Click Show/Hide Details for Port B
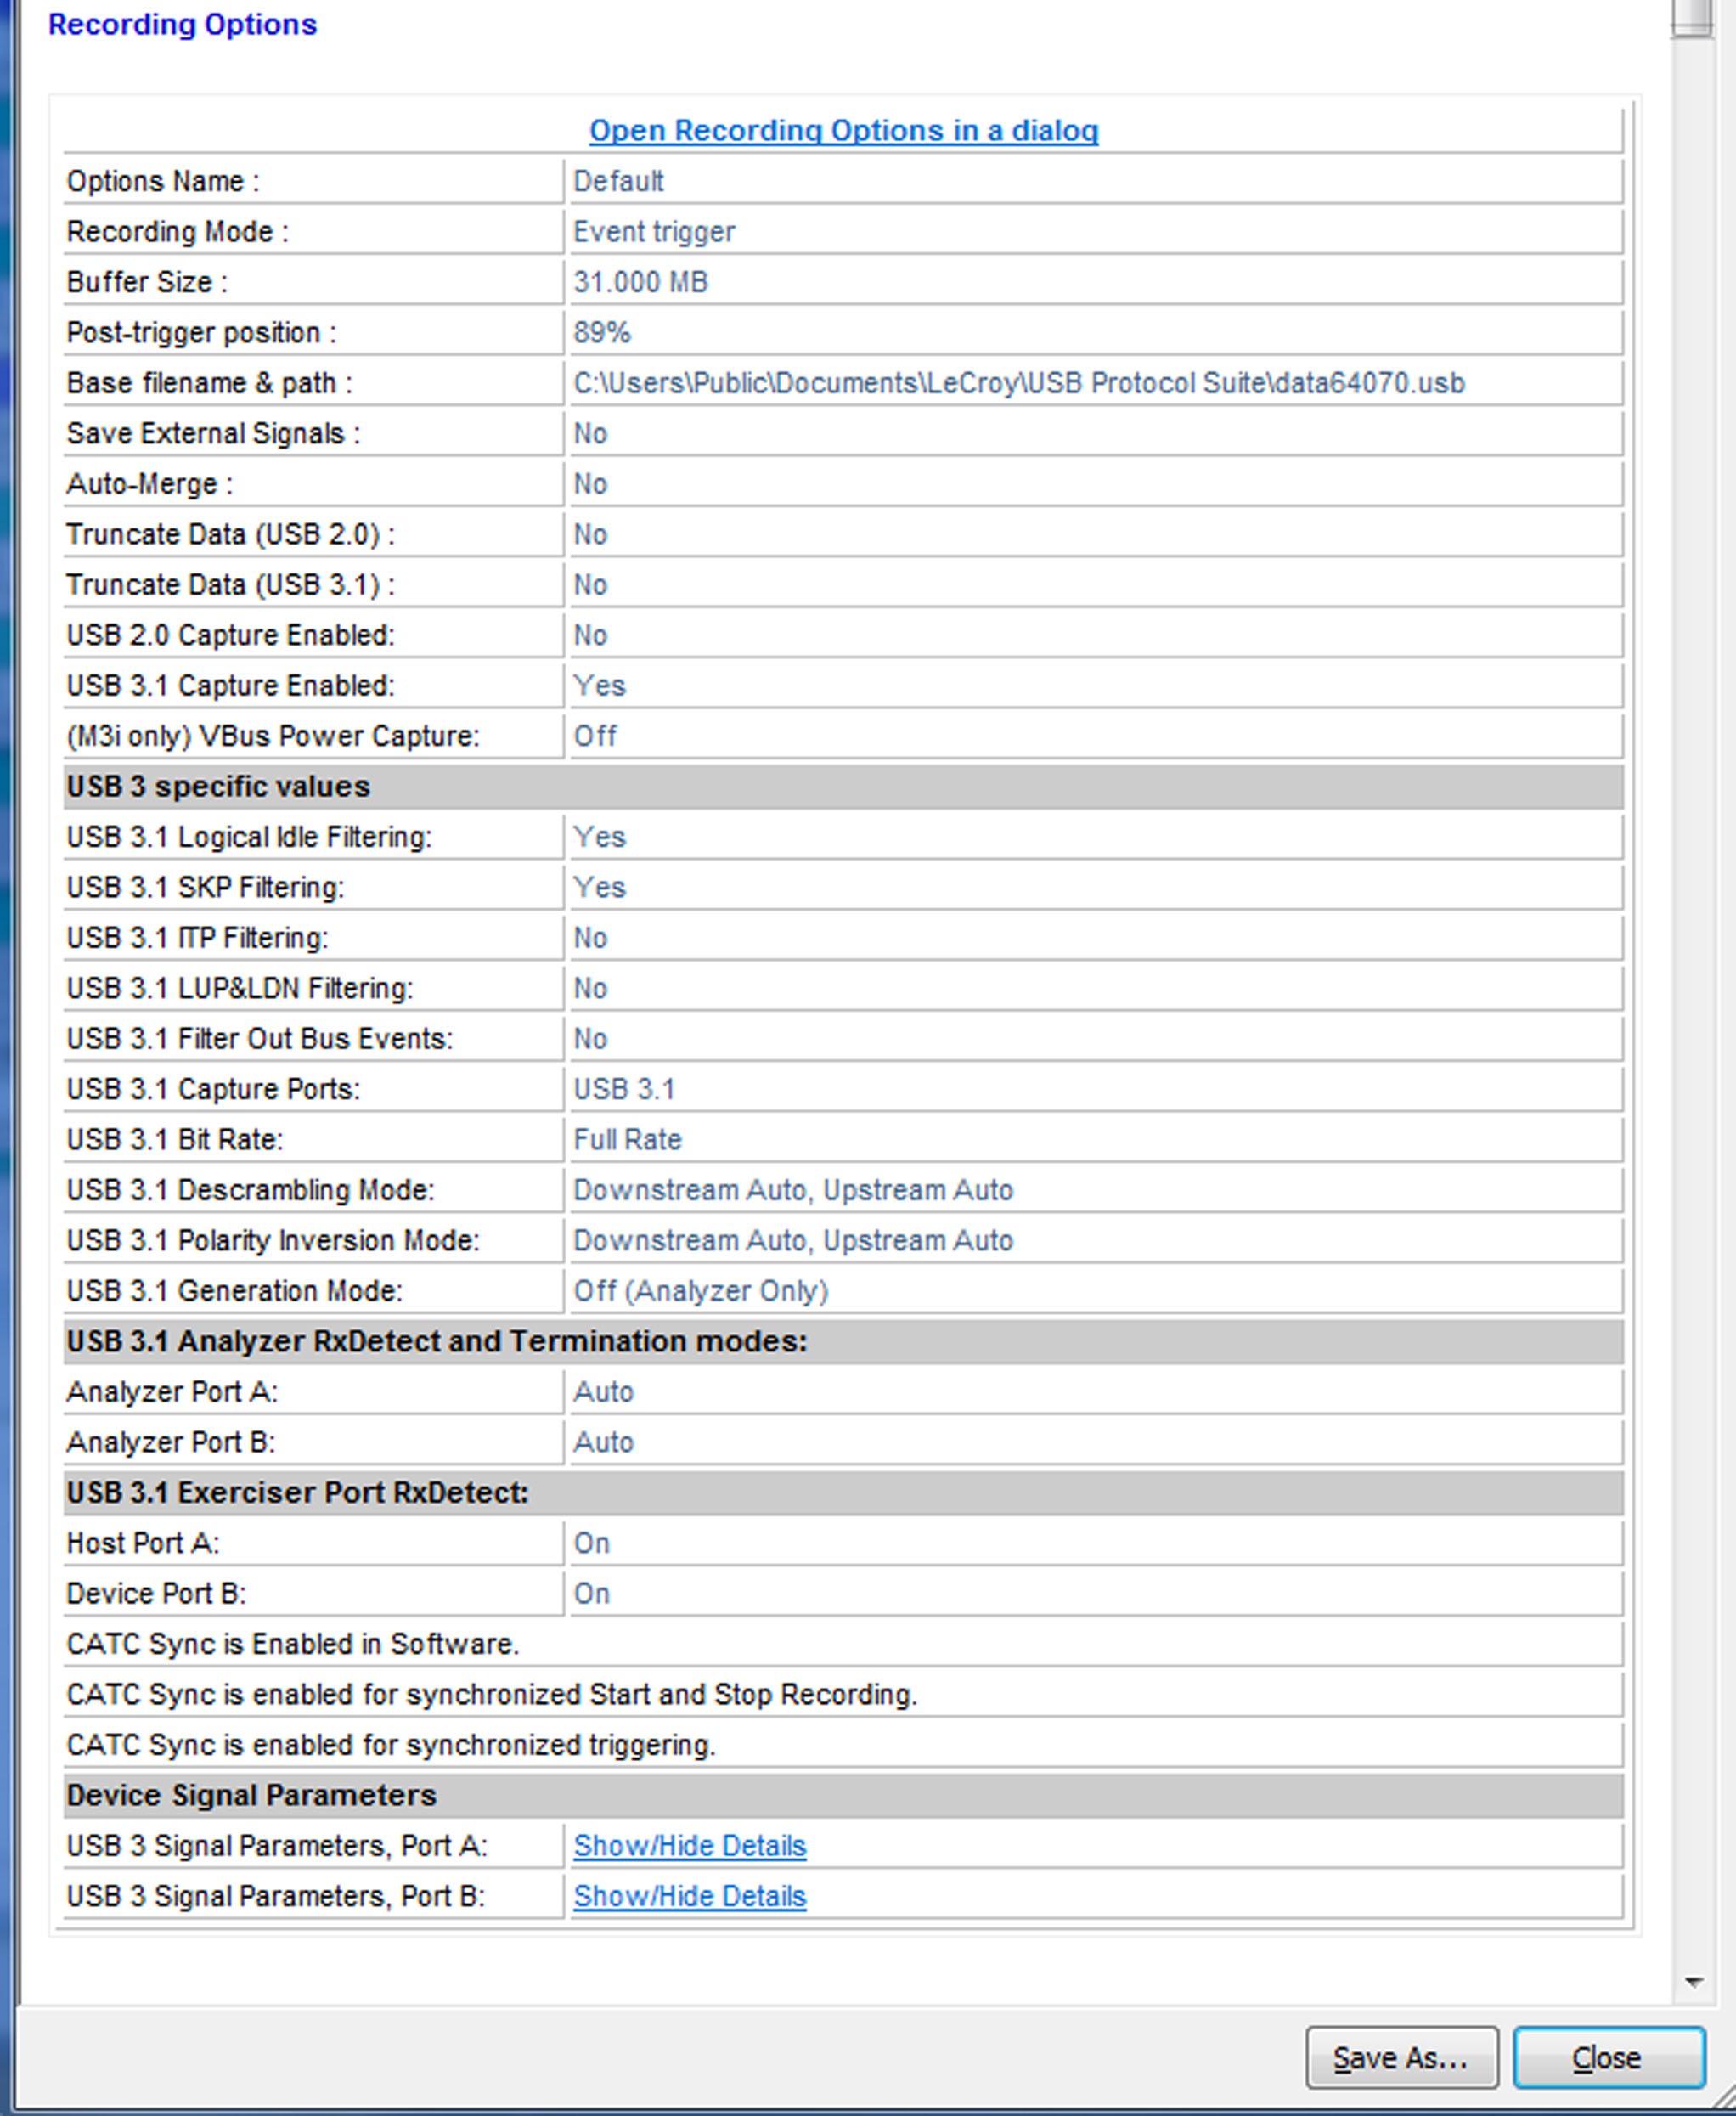Image resolution: width=1736 pixels, height=2116 pixels. [x=689, y=1895]
